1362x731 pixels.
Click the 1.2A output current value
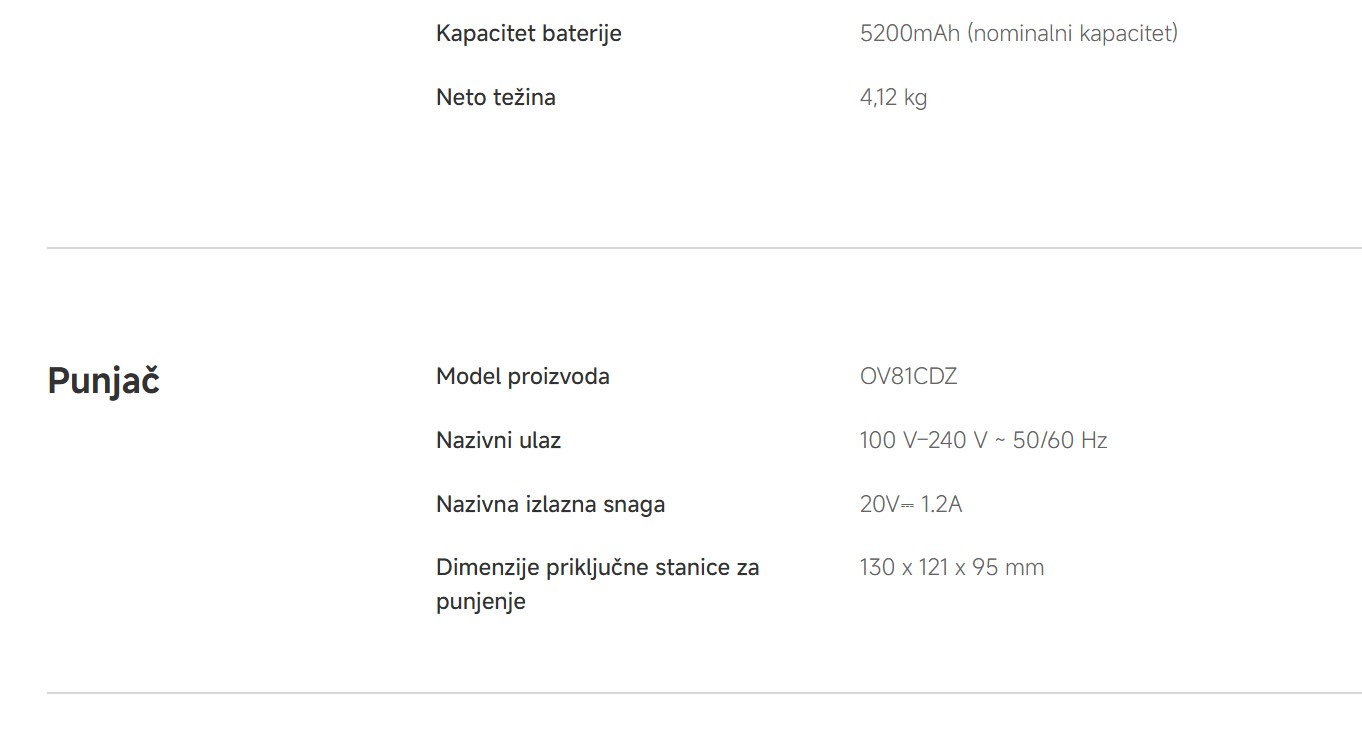point(941,504)
